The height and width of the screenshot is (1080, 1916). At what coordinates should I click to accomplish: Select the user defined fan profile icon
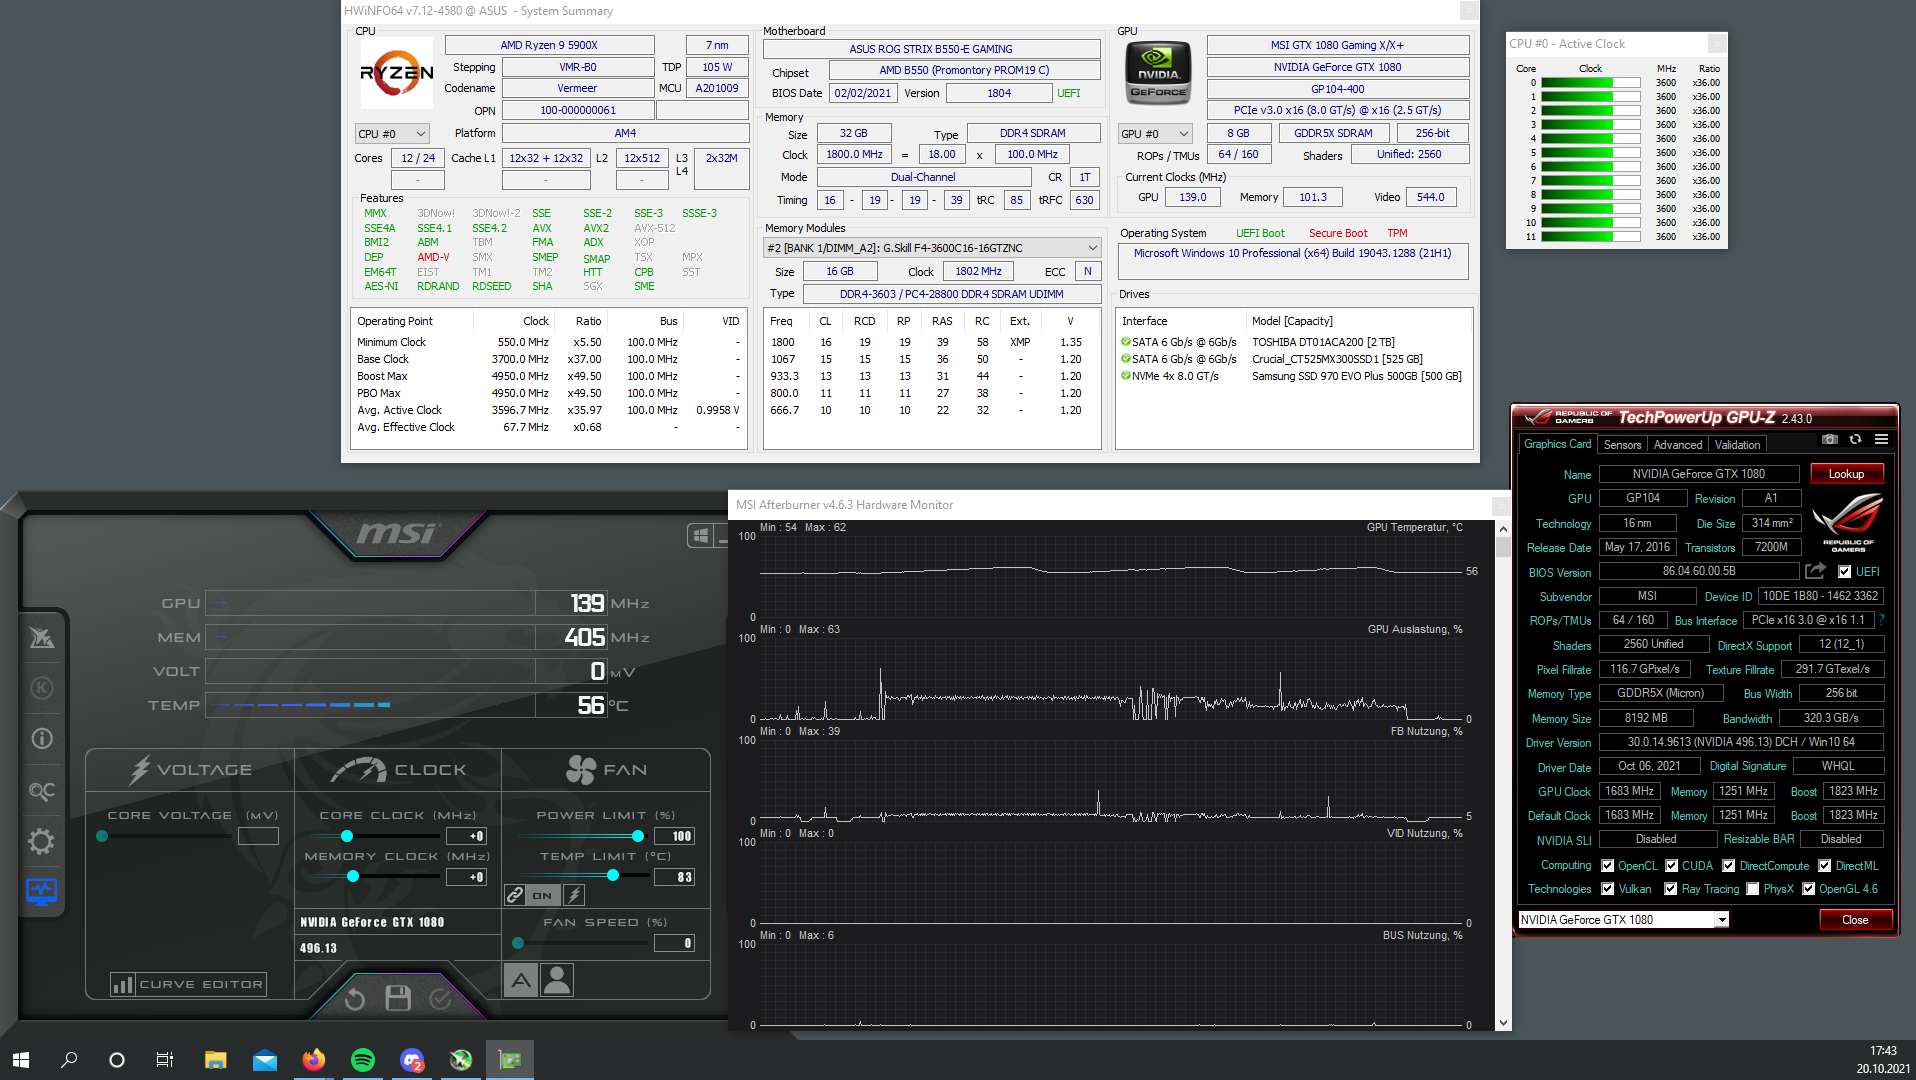pyautogui.click(x=557, y=980)
